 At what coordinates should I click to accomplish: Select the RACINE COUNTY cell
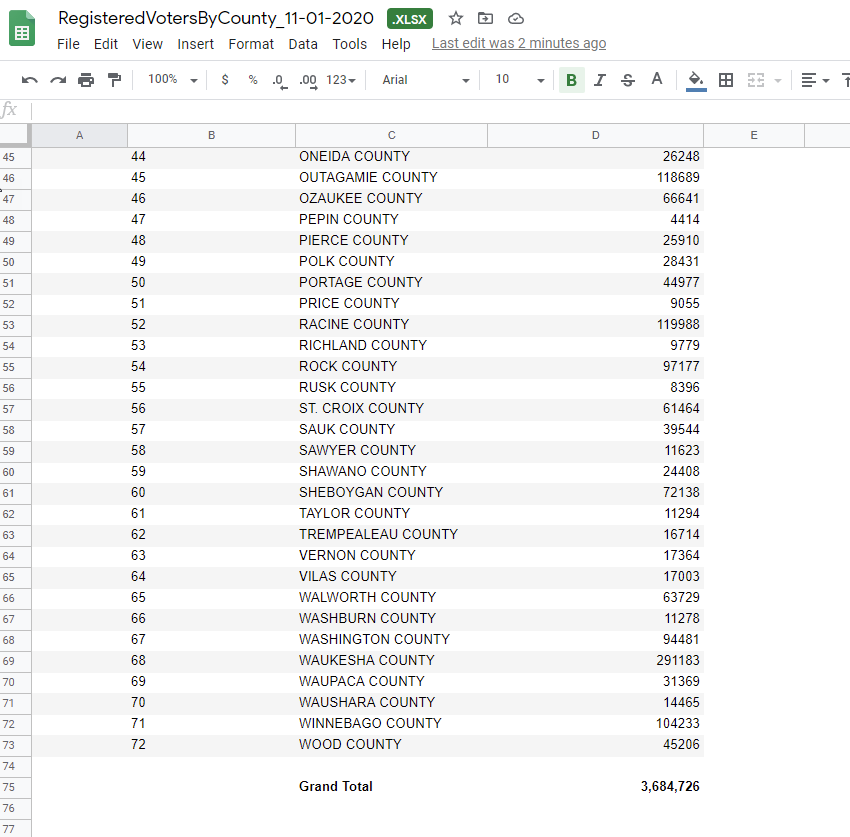pyautogui.click(x=391, y=324)
